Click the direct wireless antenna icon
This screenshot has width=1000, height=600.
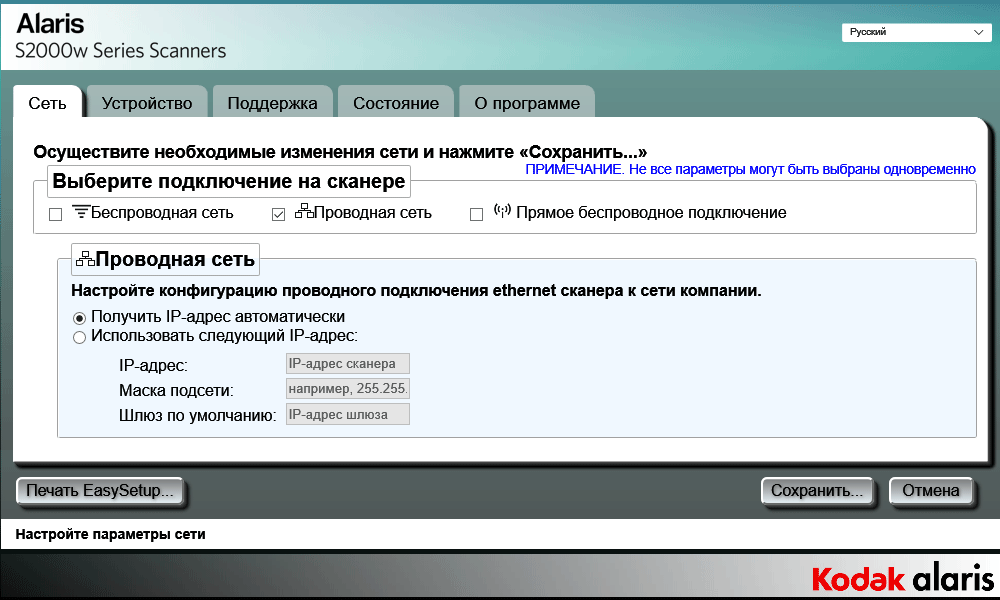click(x=503, y=210)
